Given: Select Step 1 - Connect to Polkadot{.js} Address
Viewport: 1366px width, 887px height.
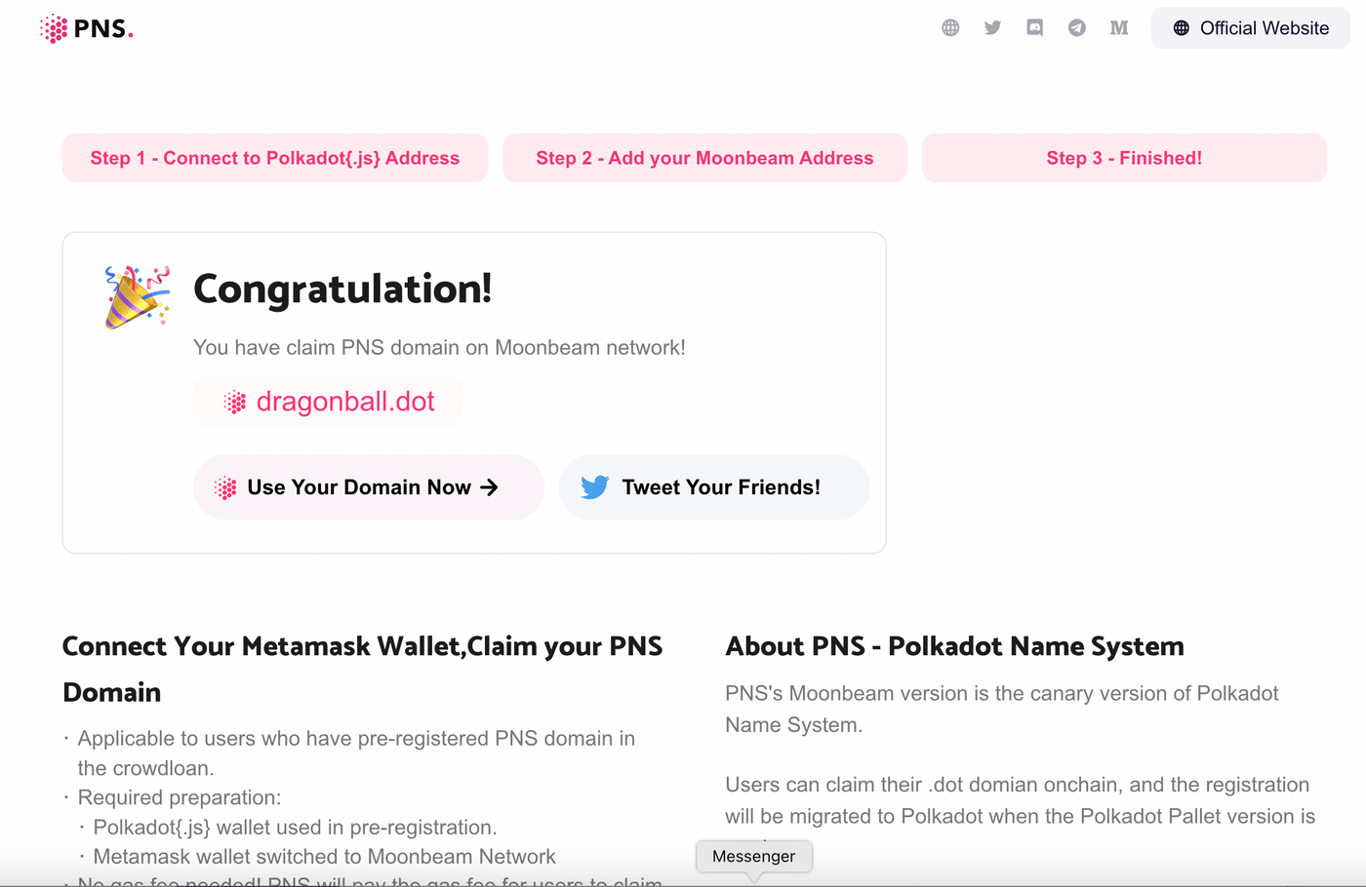Looking at the screenshot, I should (275, 158).
